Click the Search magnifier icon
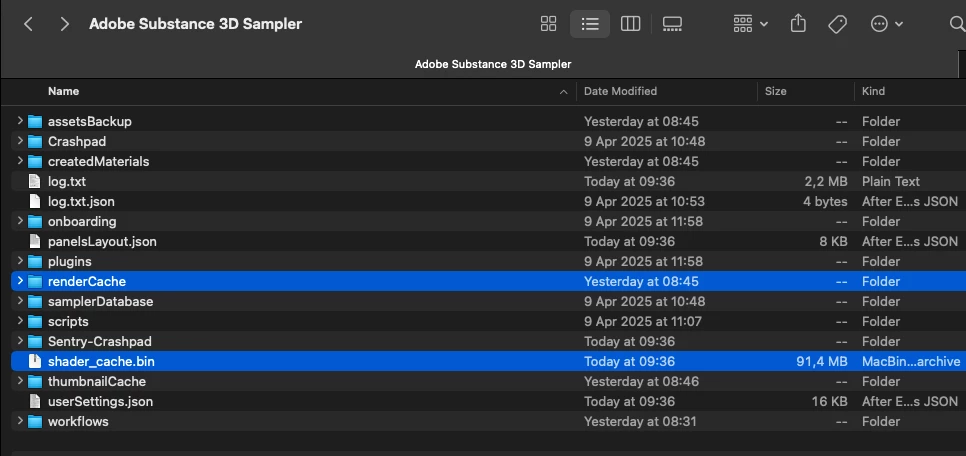966x456 pixels. (x=958, y=24)
